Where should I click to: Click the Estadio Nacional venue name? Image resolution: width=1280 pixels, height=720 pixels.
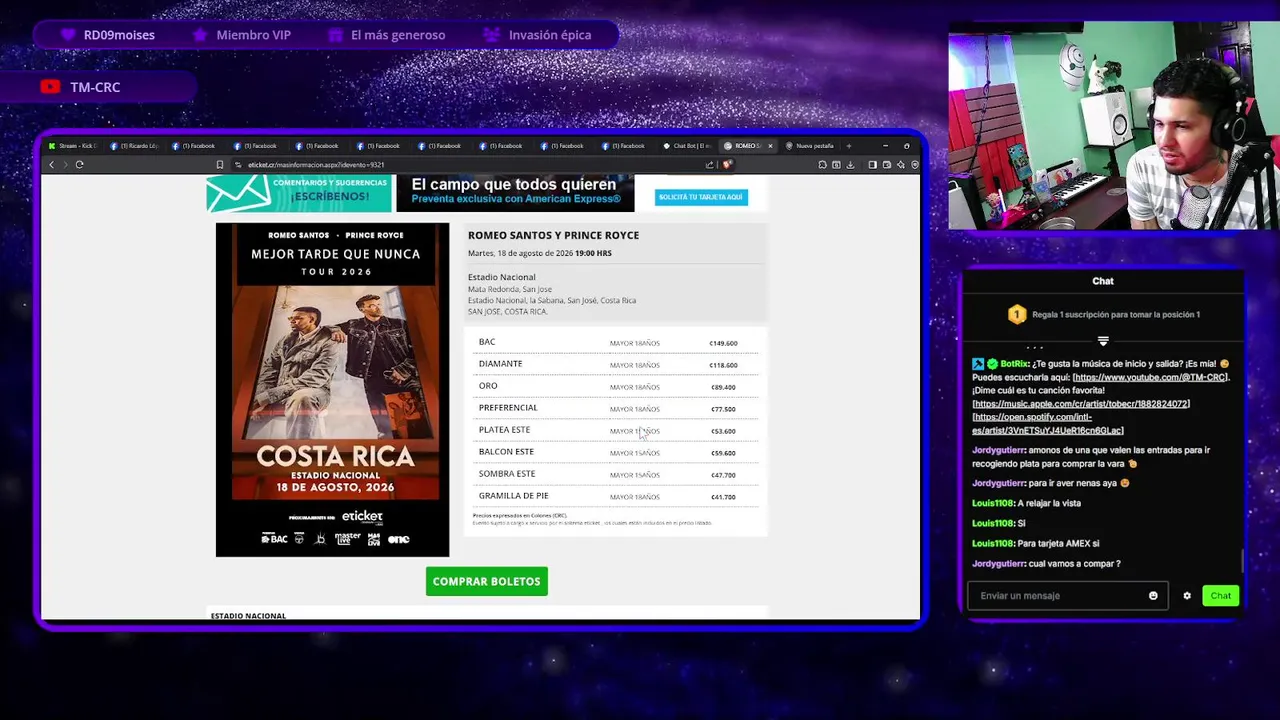[502, 277]
